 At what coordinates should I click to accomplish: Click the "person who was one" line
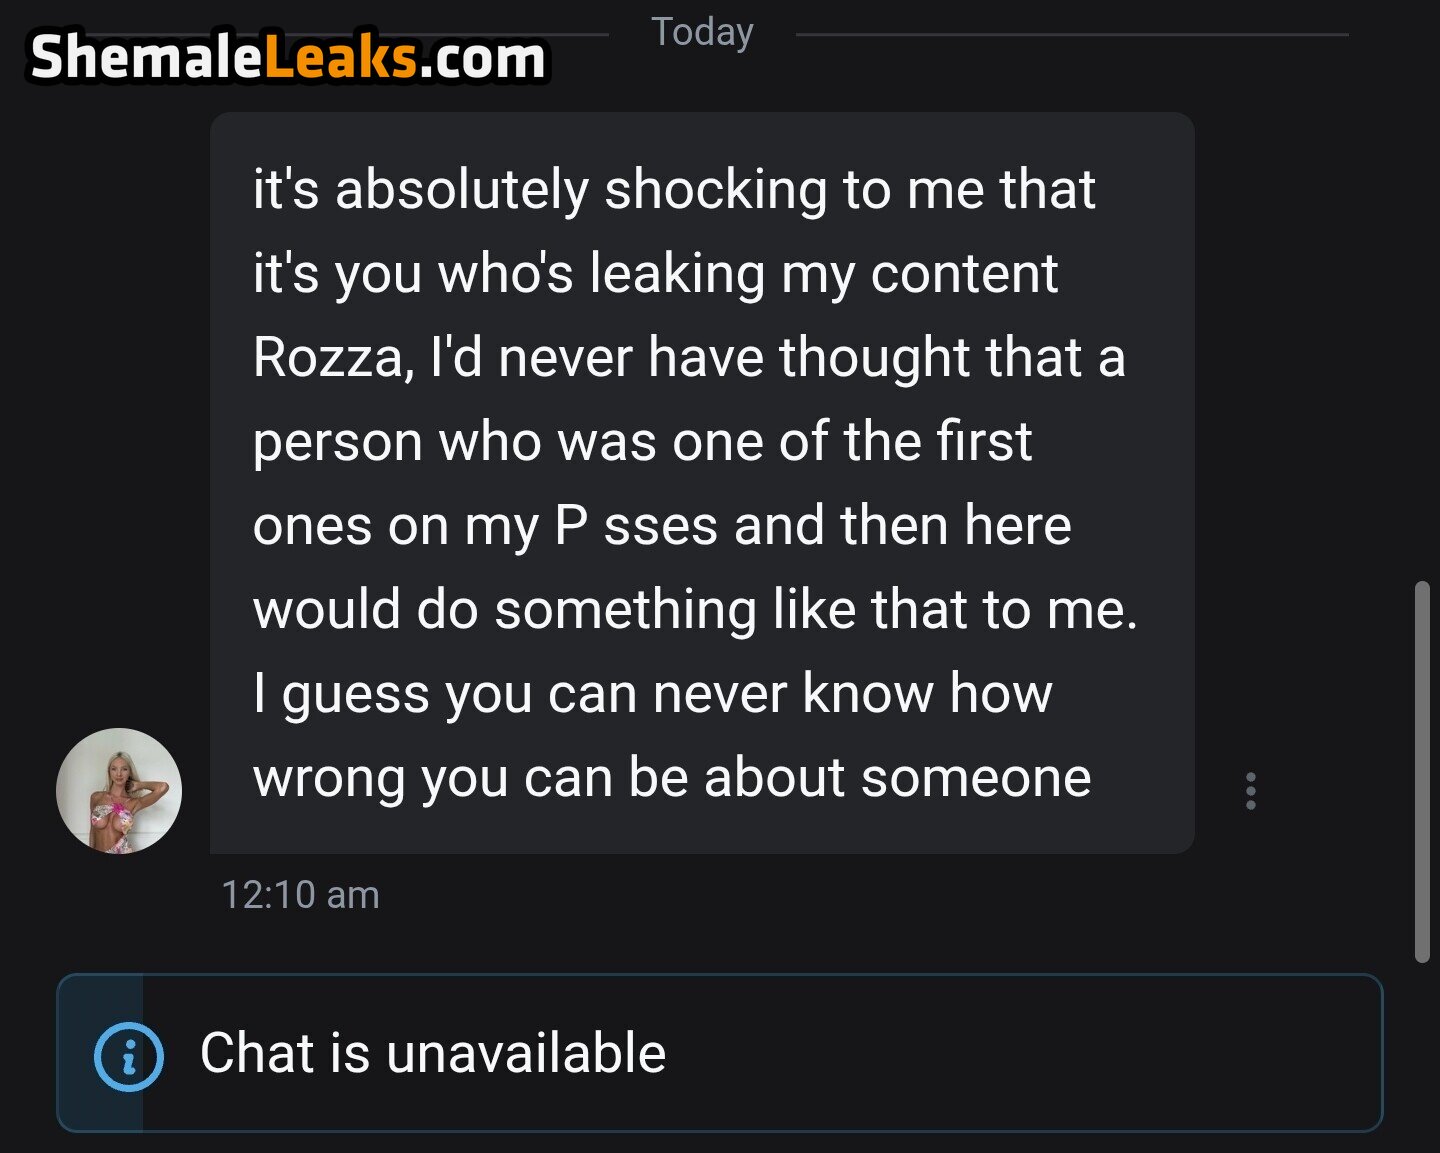(641, 442)
